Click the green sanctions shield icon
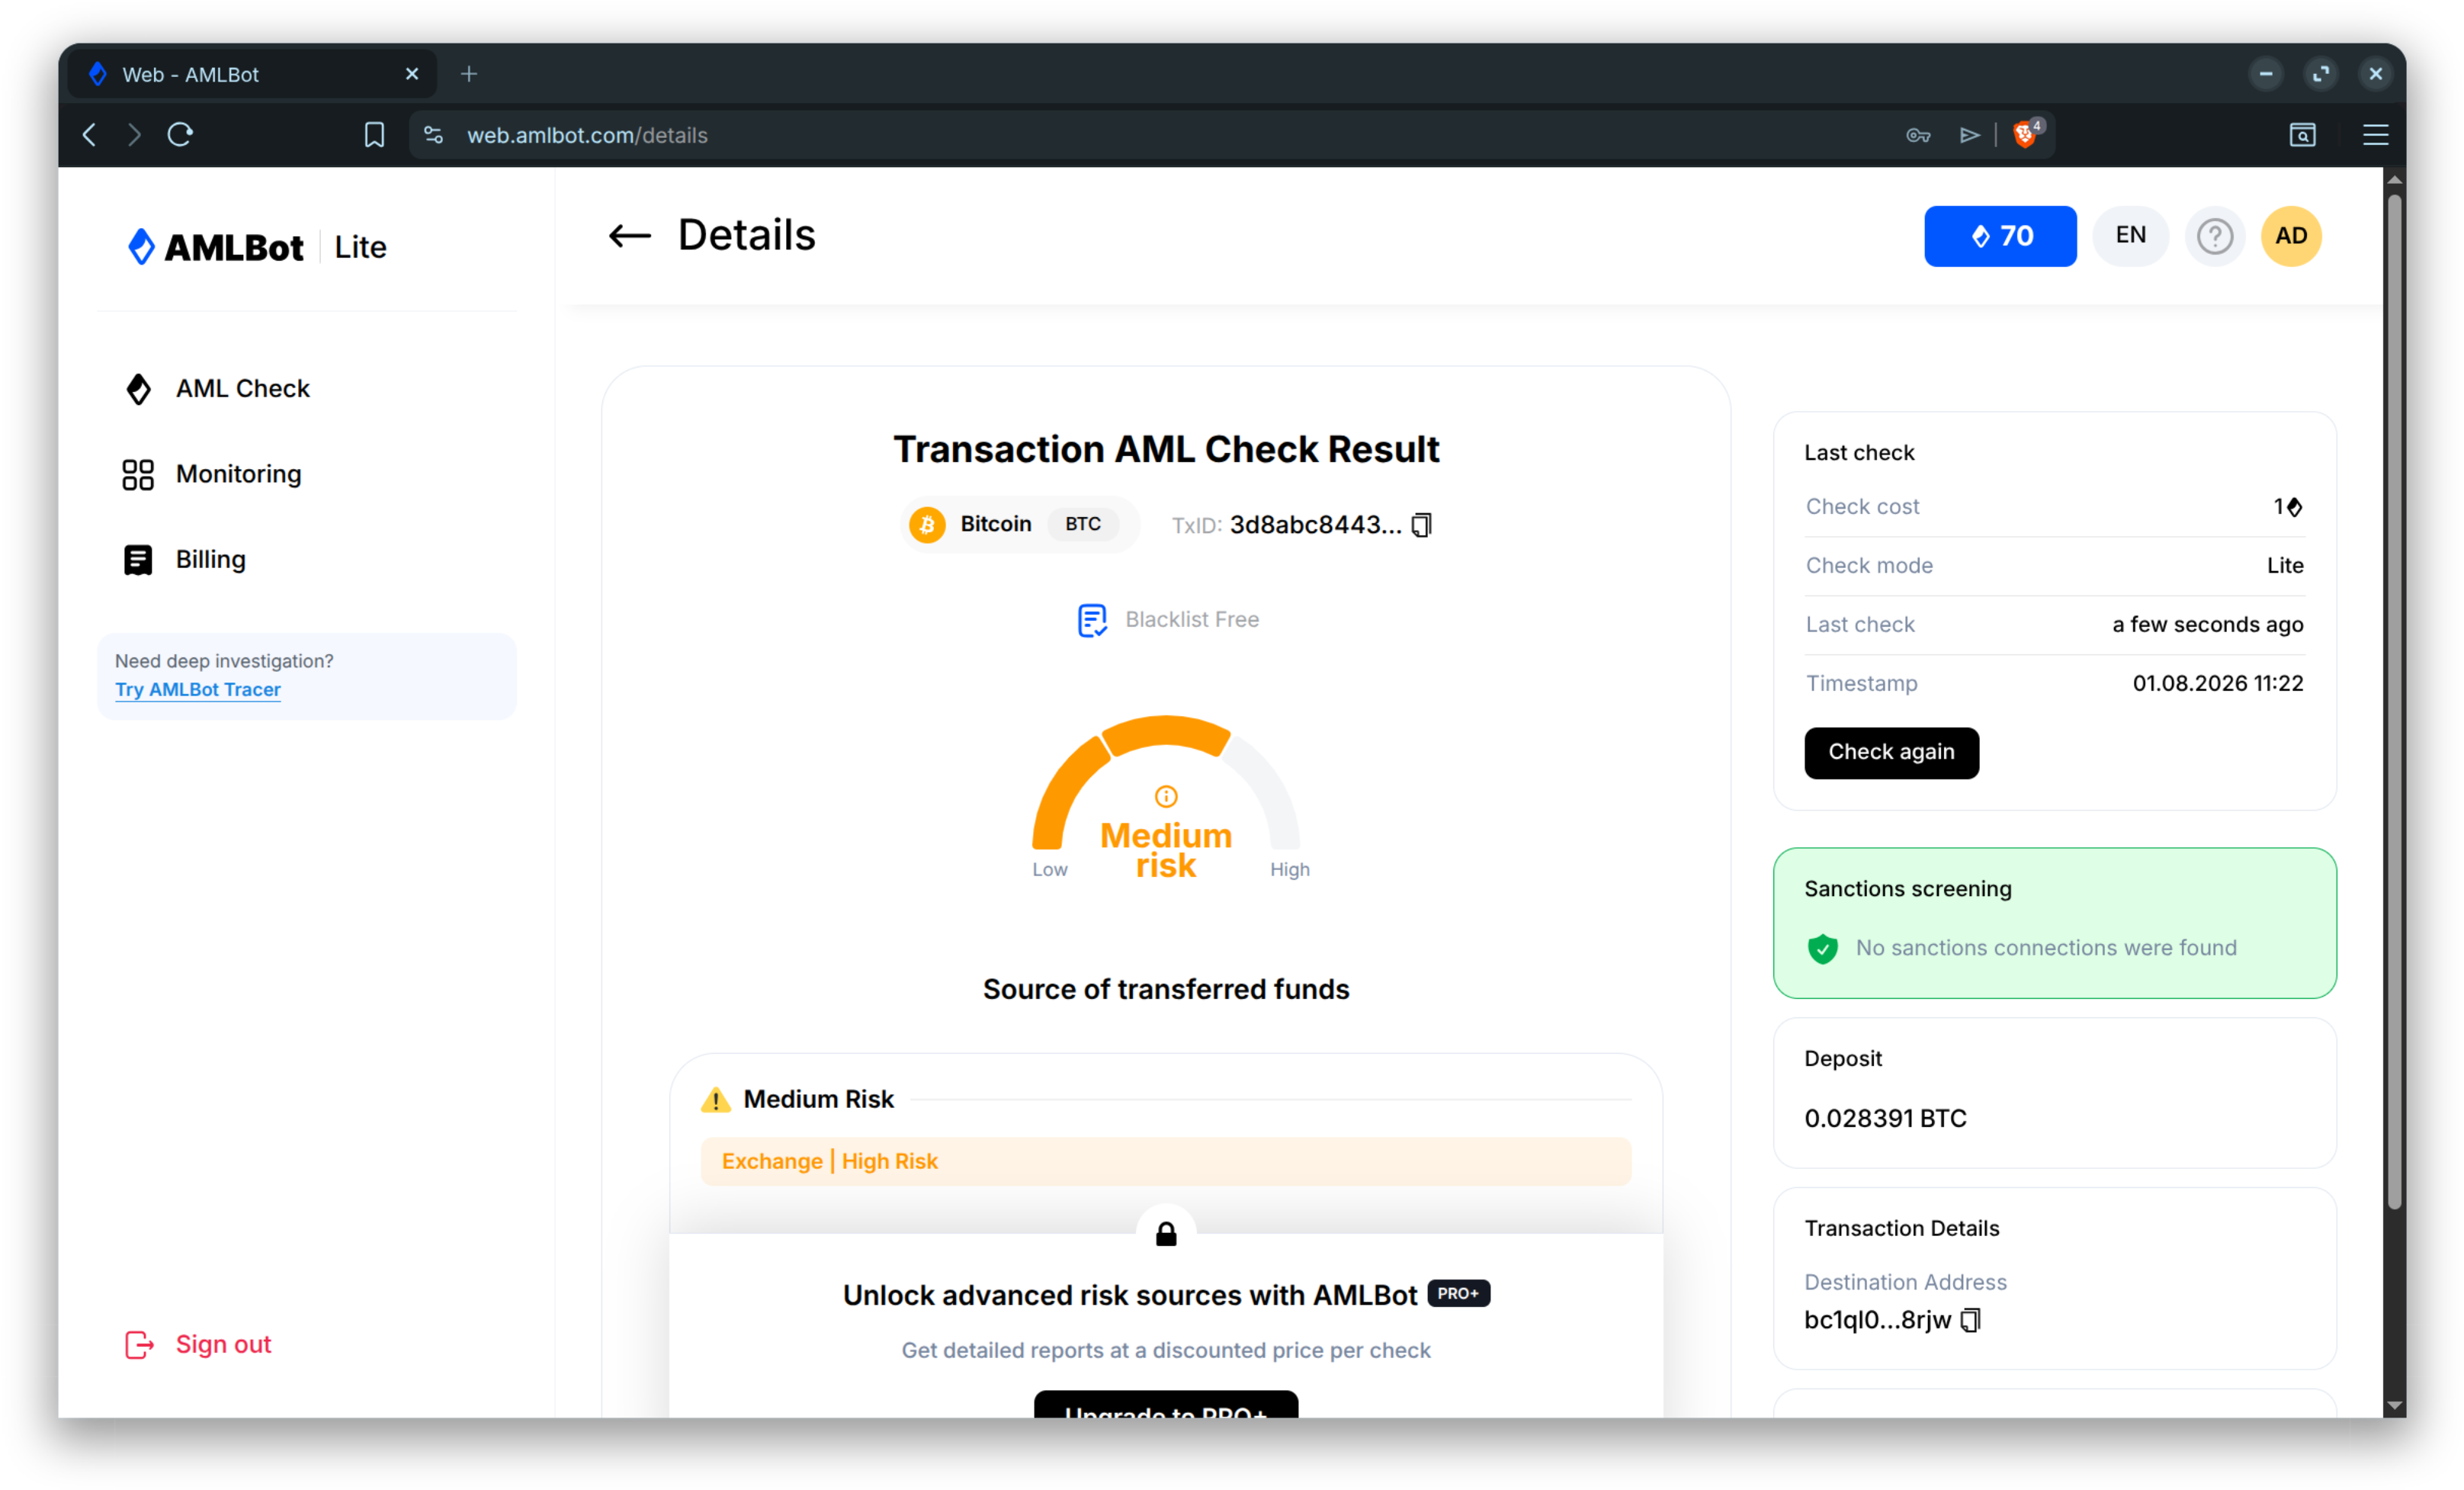Image resolution: width=2464 pixels, height=1490 pixels. [1823, 948]
